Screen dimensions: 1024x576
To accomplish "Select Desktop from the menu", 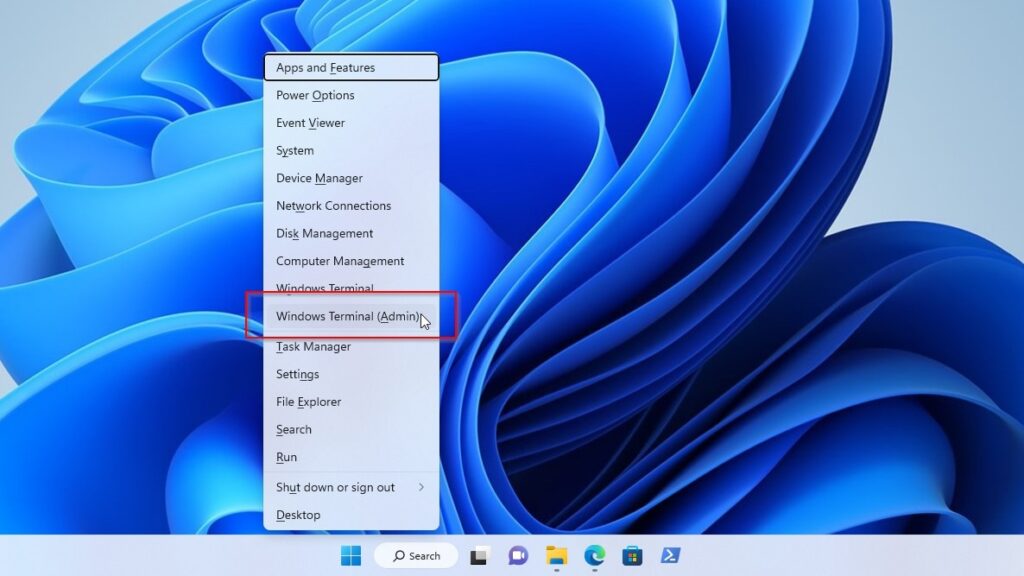I will click(x=351, y=515).
